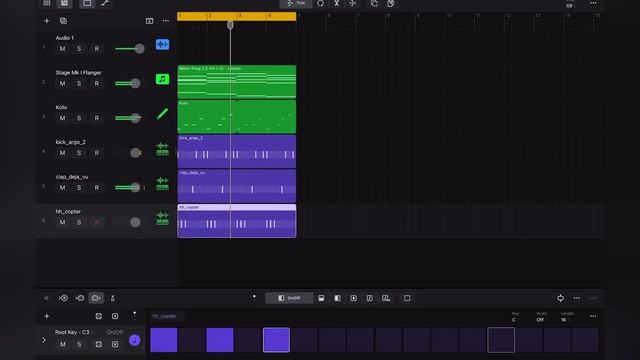Solo the Stage Mk I Flanger track
Image resolution: width=640 pixels, height=360 pixels.
79,83
